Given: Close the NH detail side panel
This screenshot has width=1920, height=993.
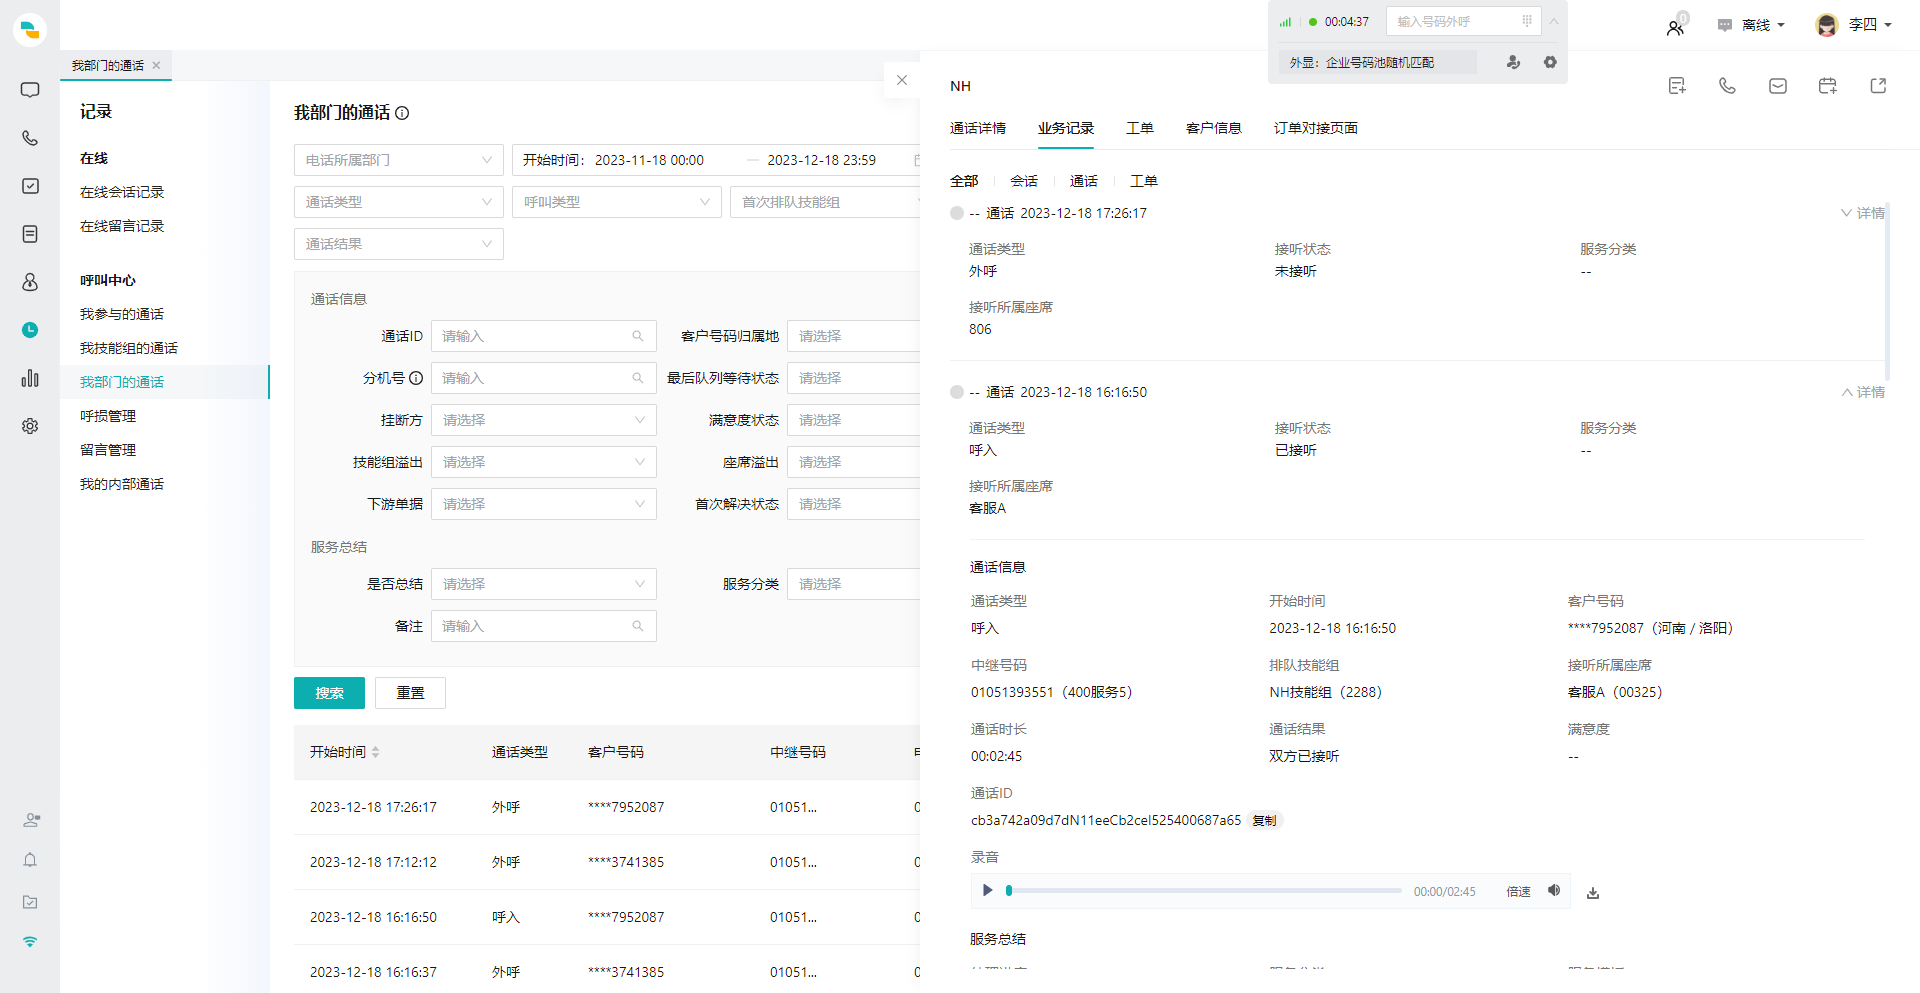Looking at the screenshot, I should tap(902, 80).
